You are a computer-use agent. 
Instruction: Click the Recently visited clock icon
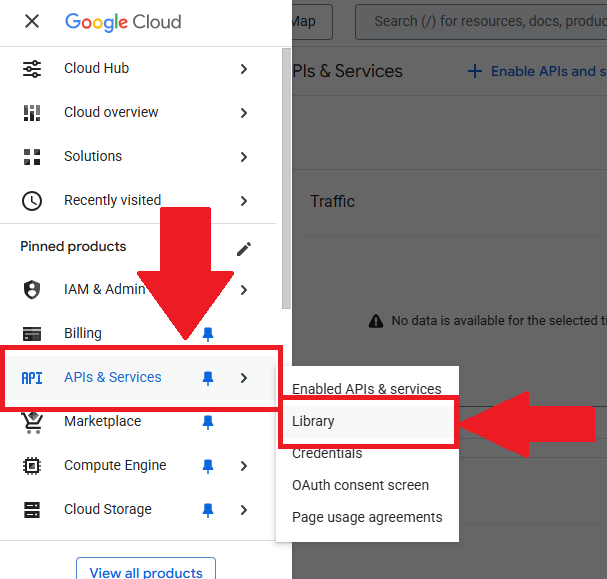[x=32, y=201]
